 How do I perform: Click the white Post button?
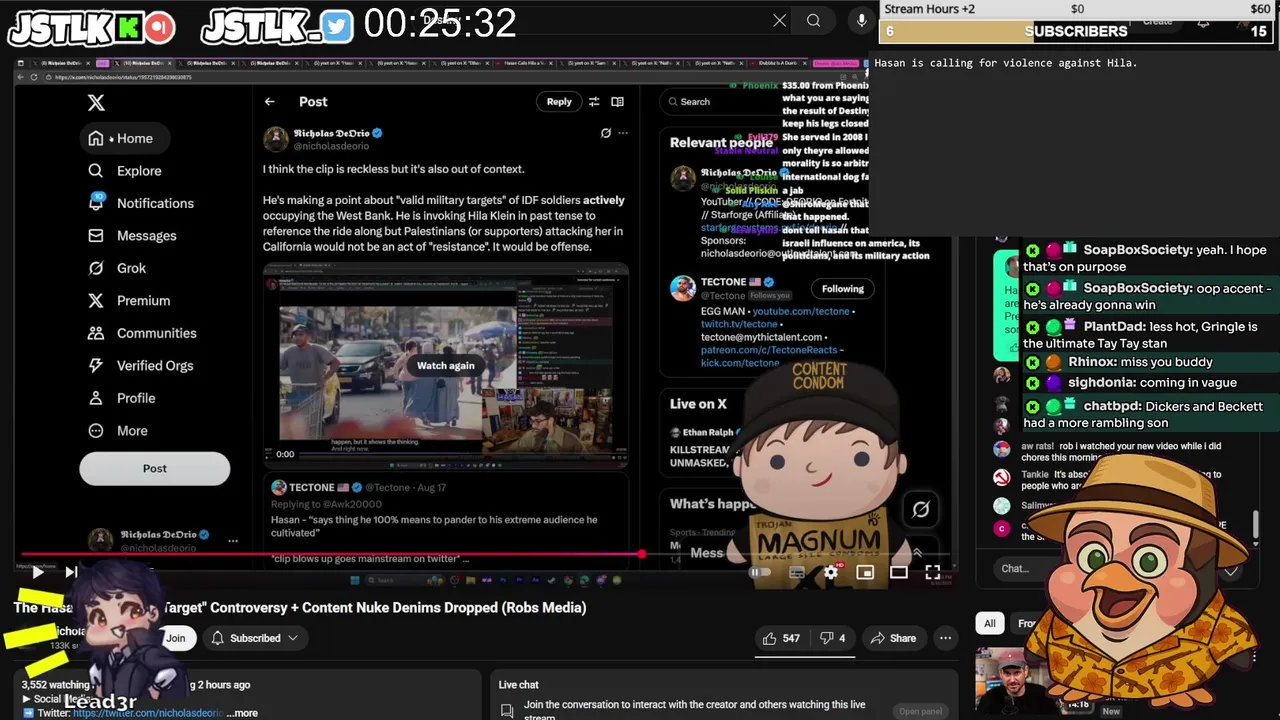coord(155,468)
